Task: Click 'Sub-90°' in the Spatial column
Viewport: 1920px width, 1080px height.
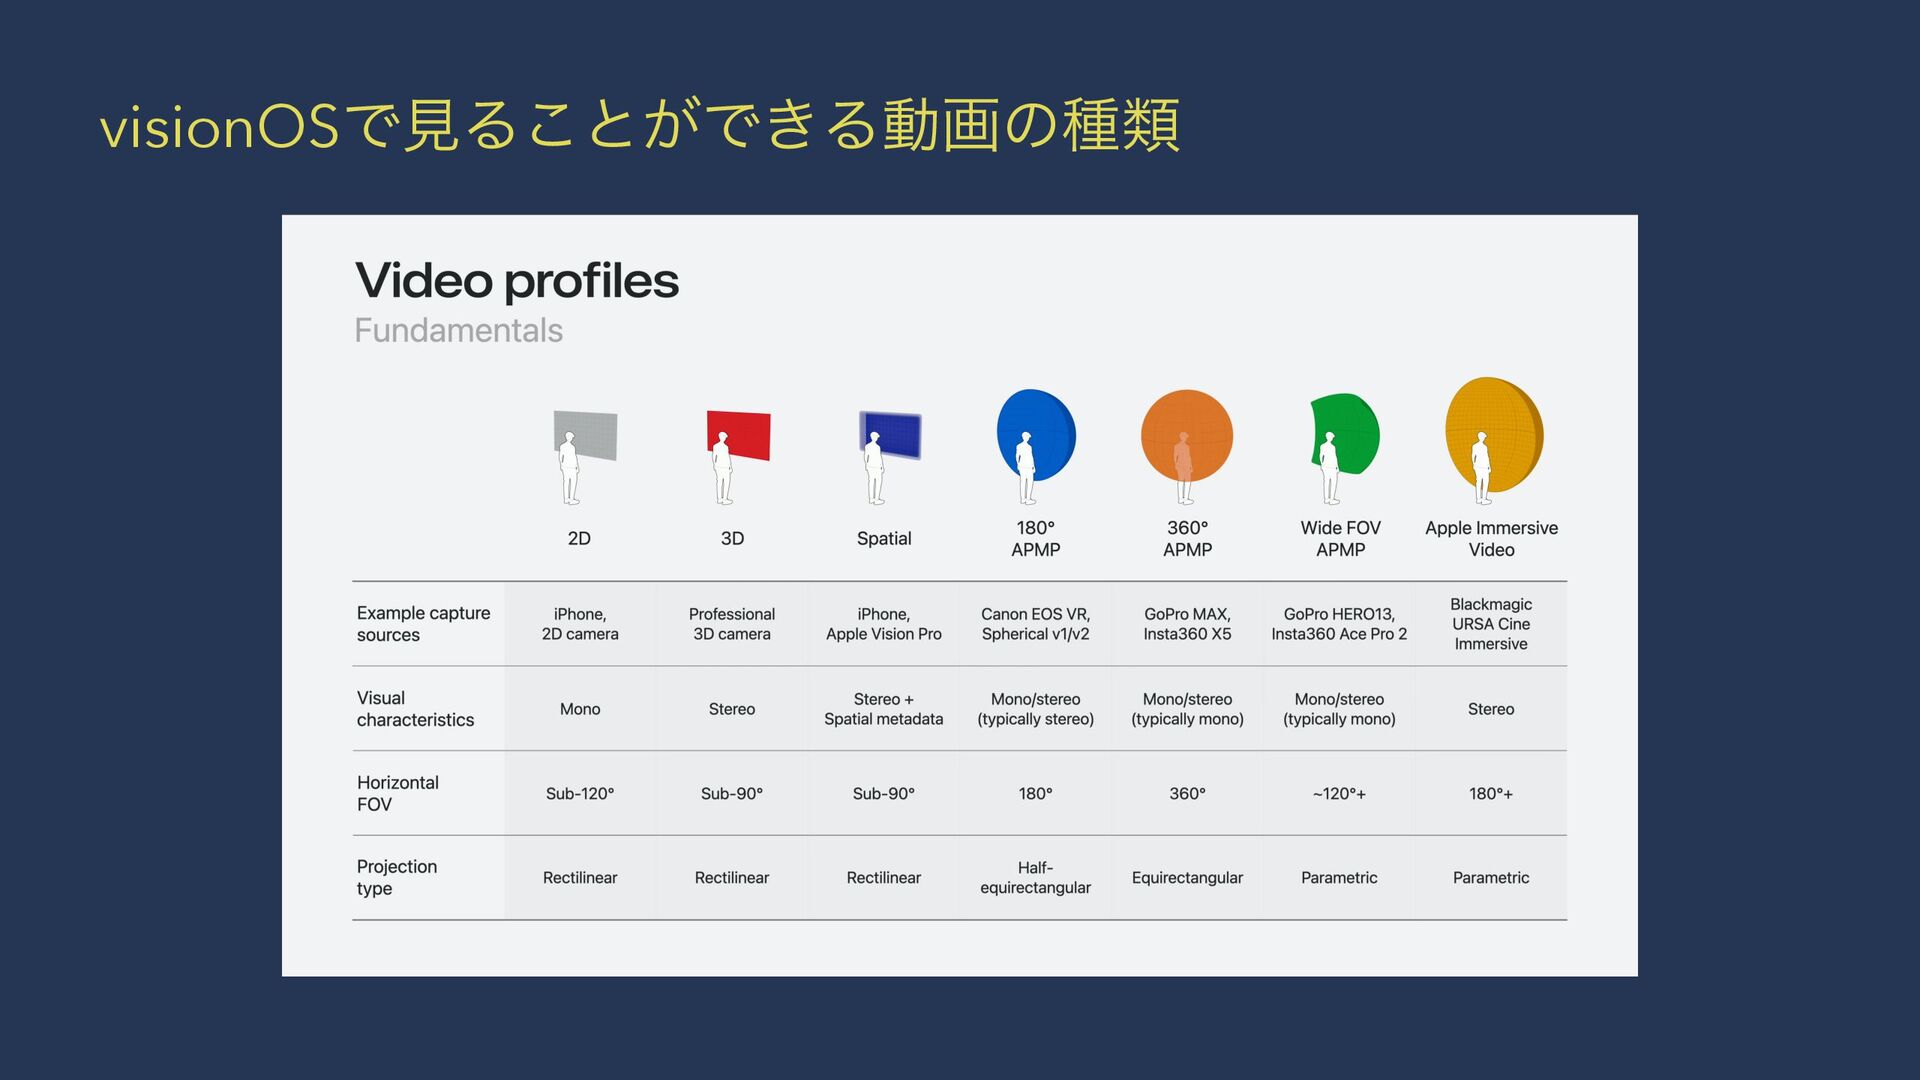Action: [884, 794]
